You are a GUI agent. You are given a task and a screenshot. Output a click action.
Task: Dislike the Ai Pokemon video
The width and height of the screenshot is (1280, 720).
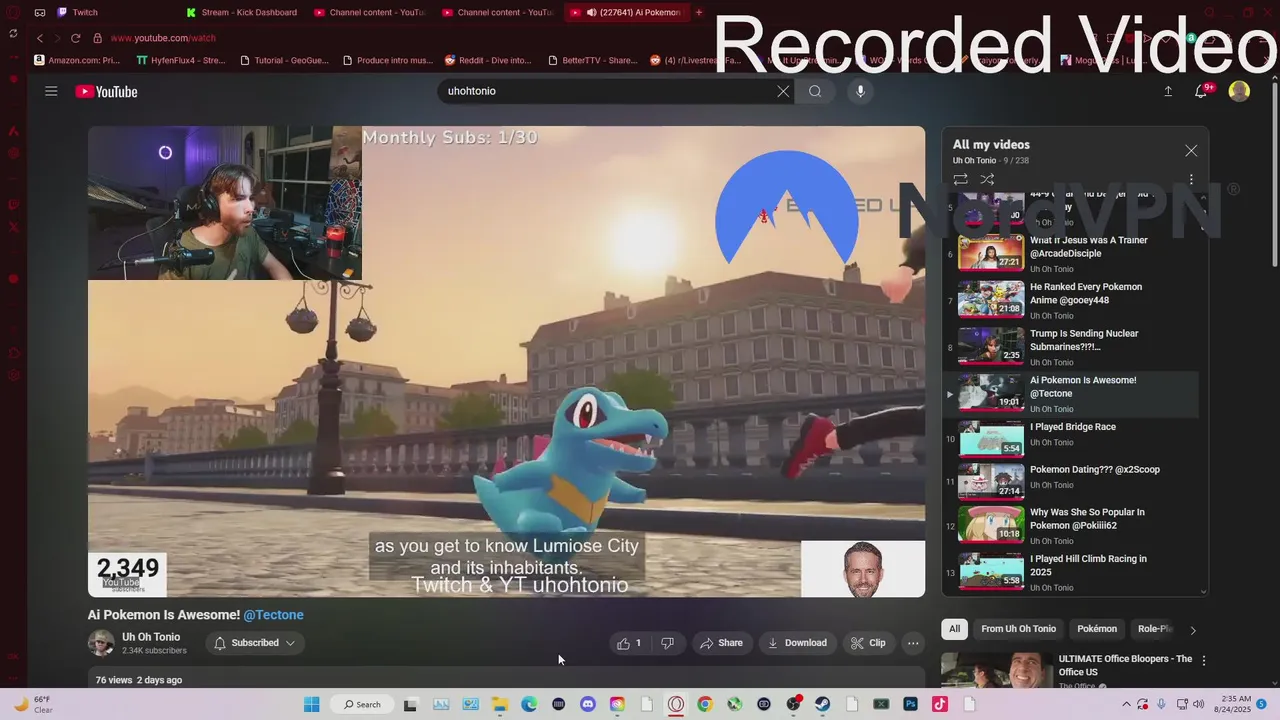point(667,643)
